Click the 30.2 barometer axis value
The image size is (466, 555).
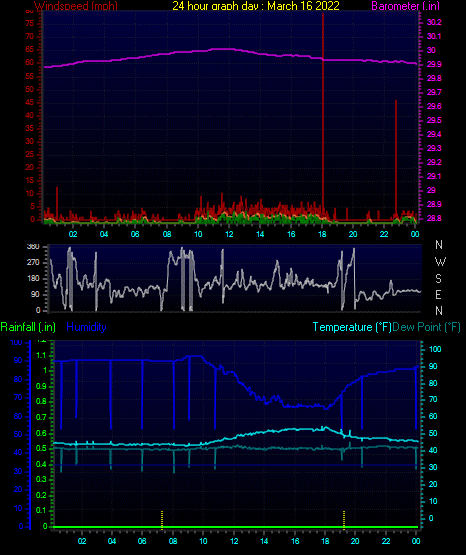pyautogui.click(x=434, y=22)
